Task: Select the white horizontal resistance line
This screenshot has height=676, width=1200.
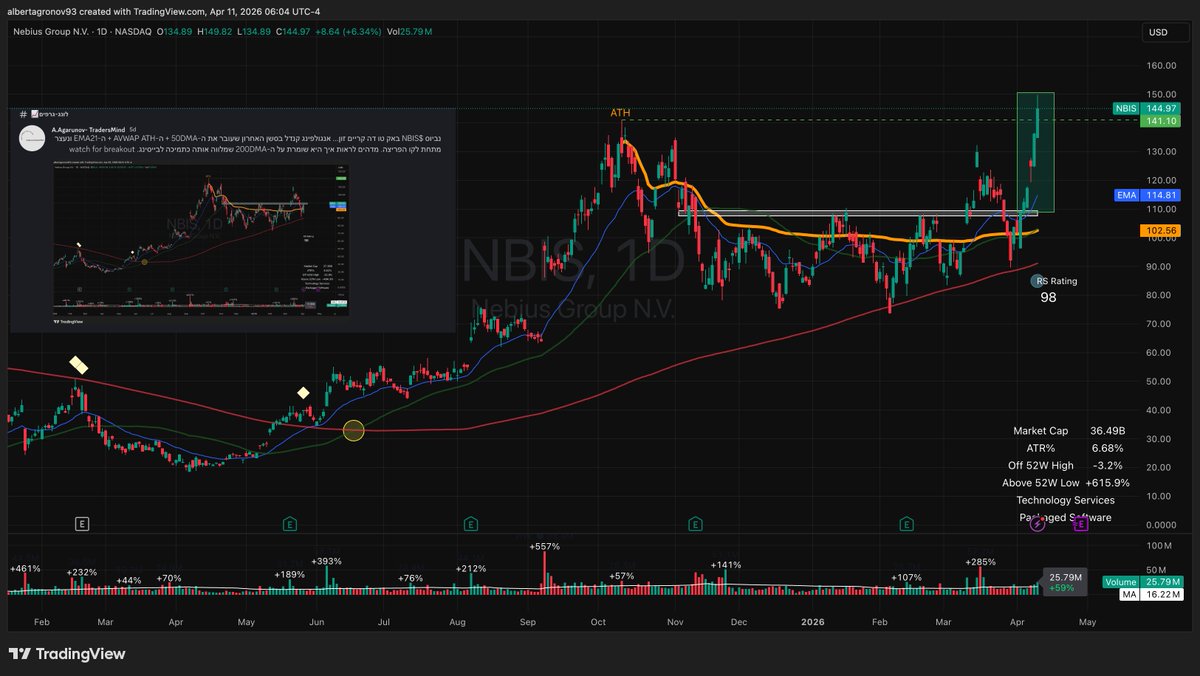Action: point(858,213)
